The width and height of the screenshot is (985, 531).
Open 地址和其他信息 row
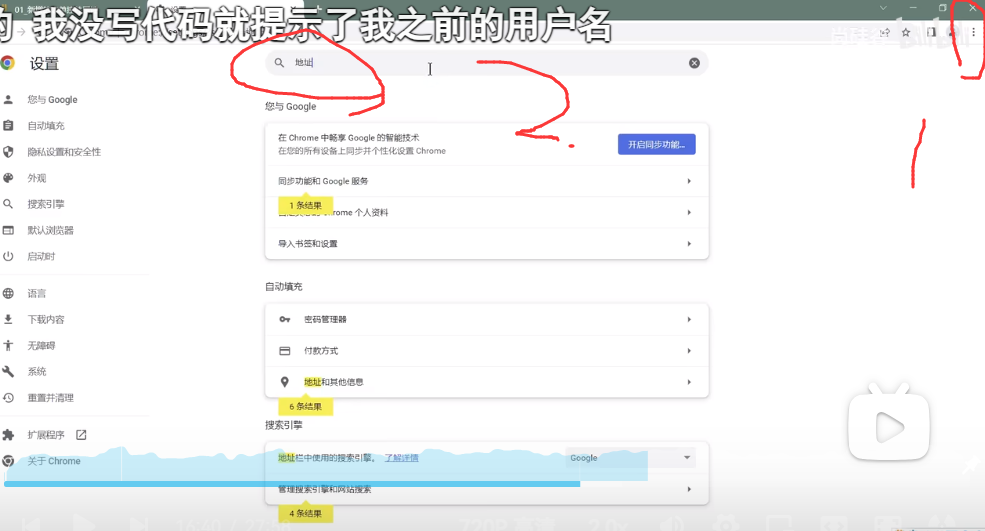pyautogui.click(x=487, y=382)
